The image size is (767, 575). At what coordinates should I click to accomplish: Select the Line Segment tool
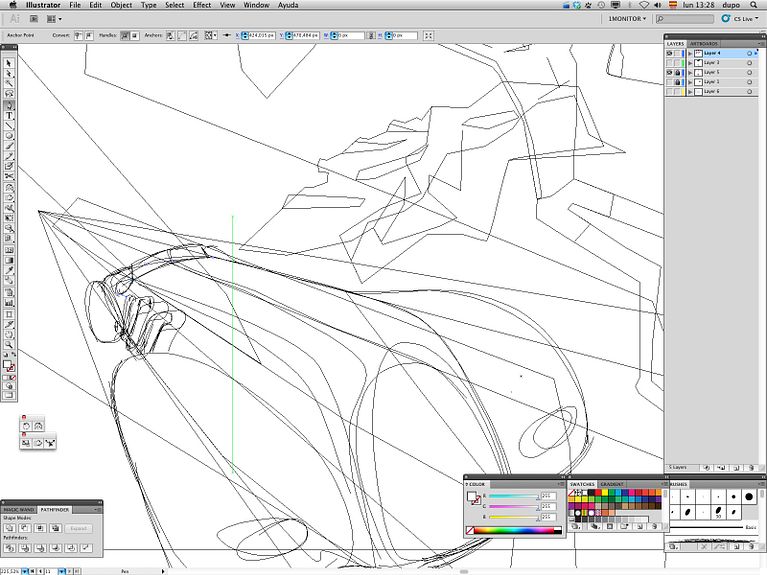point(9,125)
